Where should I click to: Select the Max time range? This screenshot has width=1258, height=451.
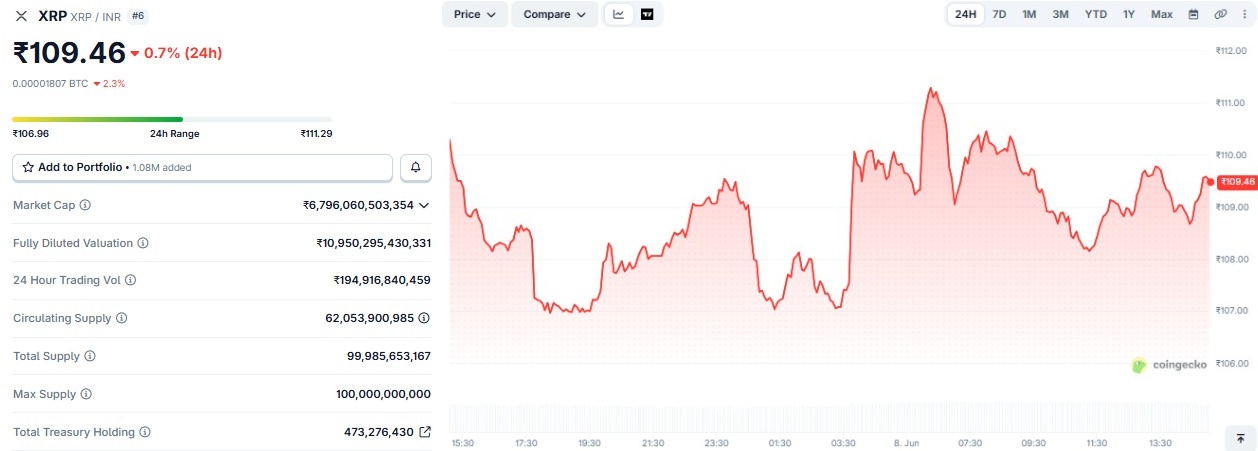click(x=1161, y=14)
